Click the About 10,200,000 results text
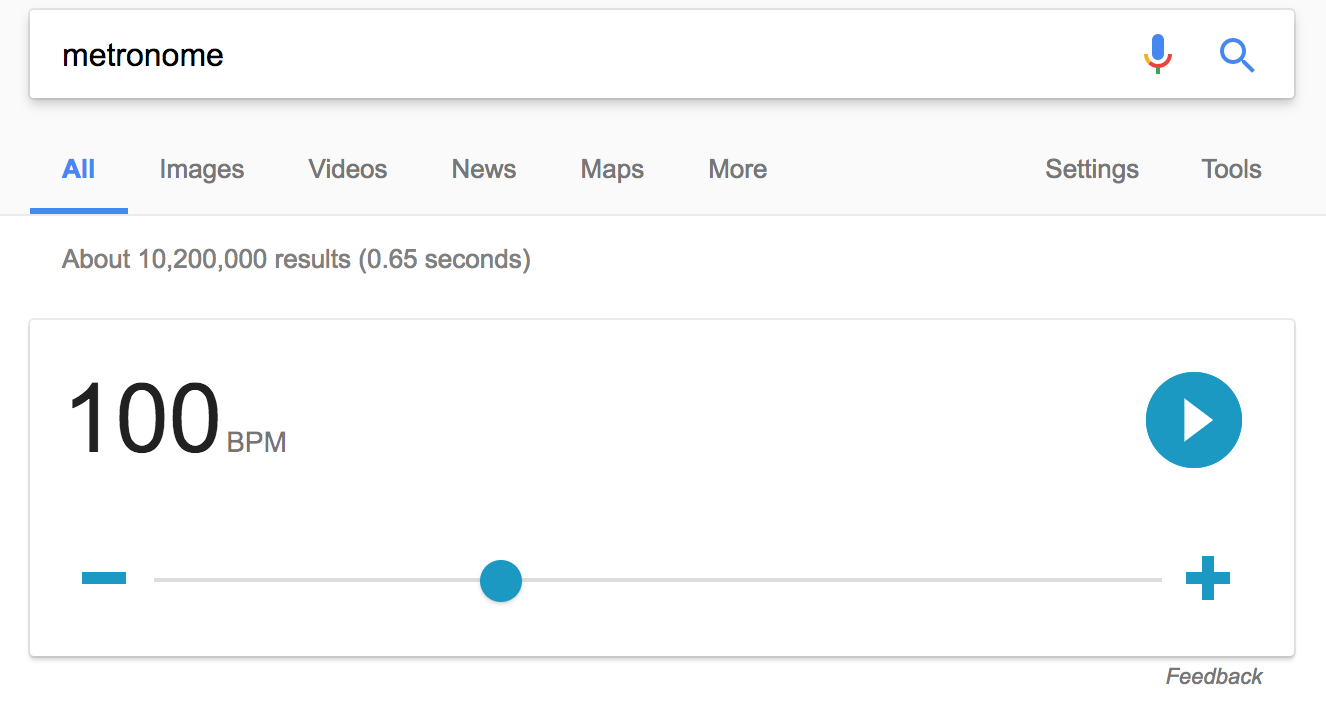1326x710 pixels. coord(296,260)
